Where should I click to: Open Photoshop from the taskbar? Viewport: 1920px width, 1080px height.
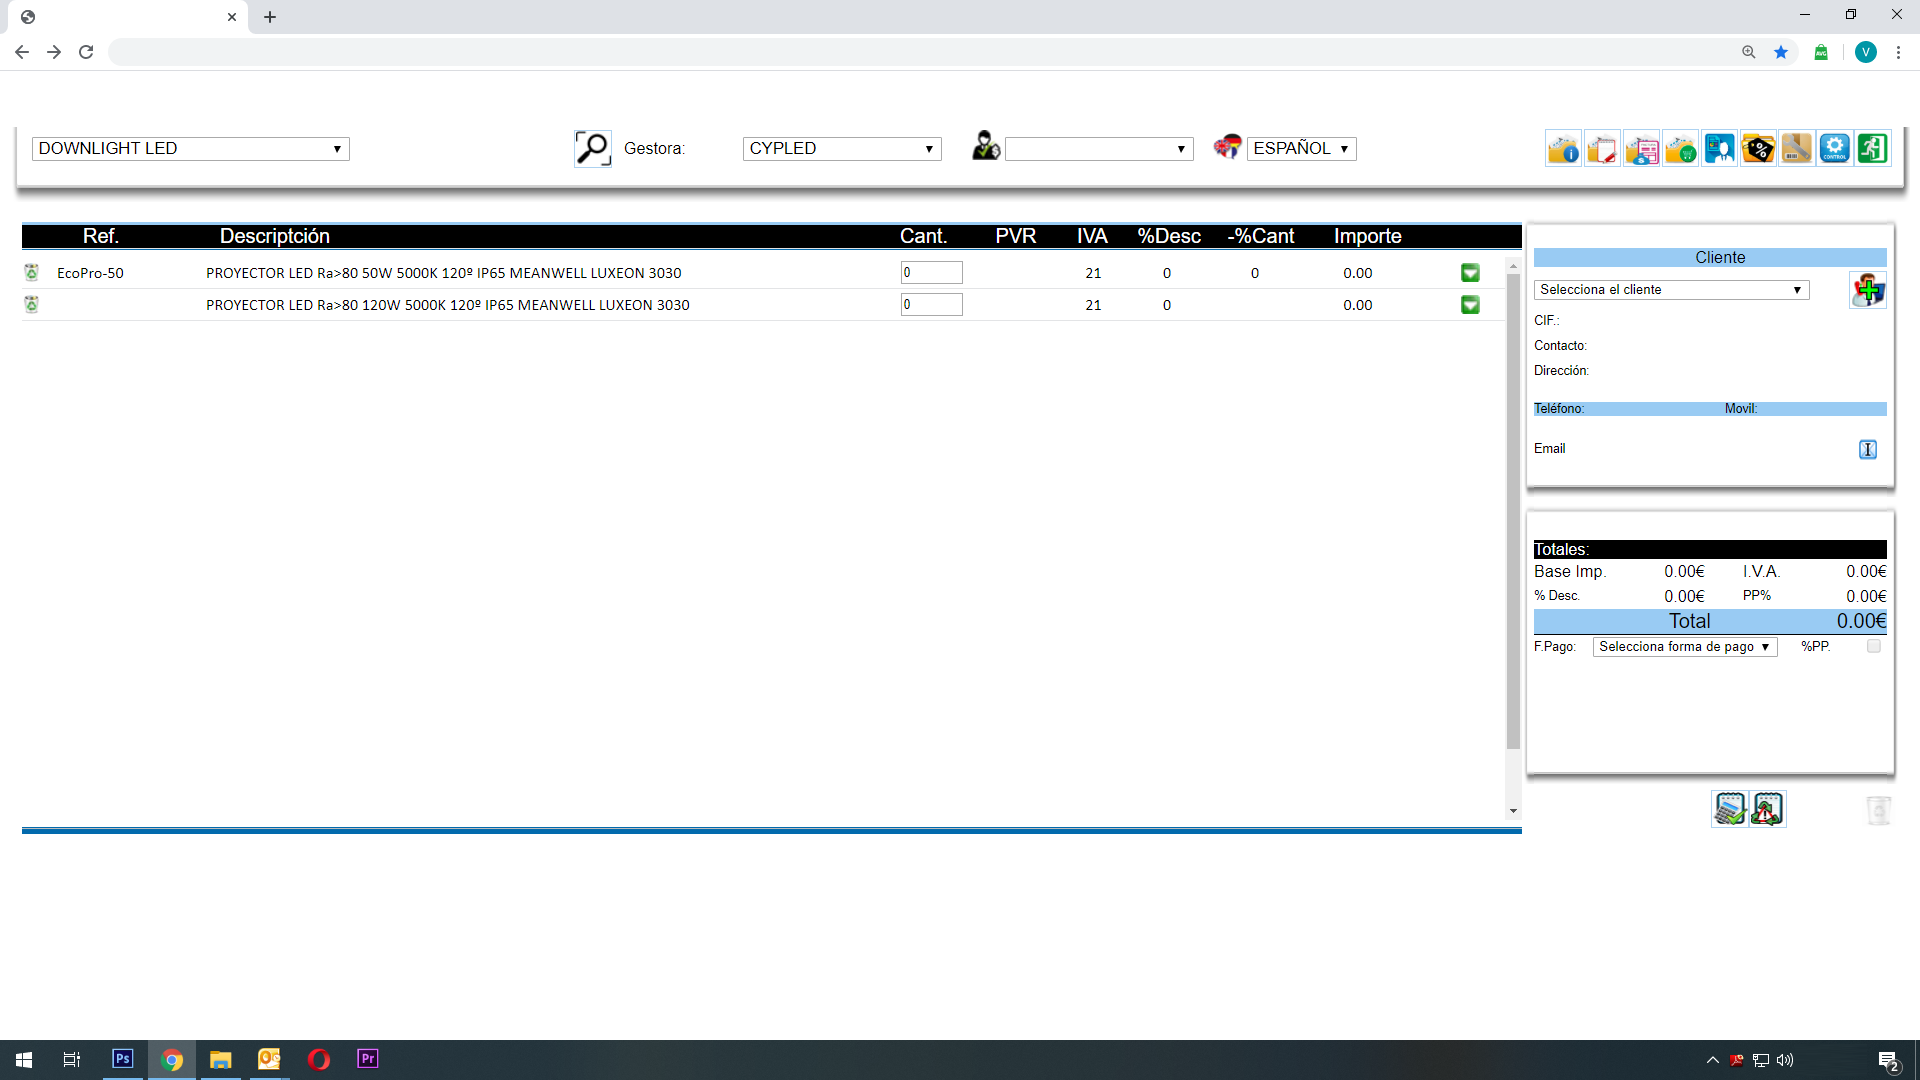pos(123,1059)
